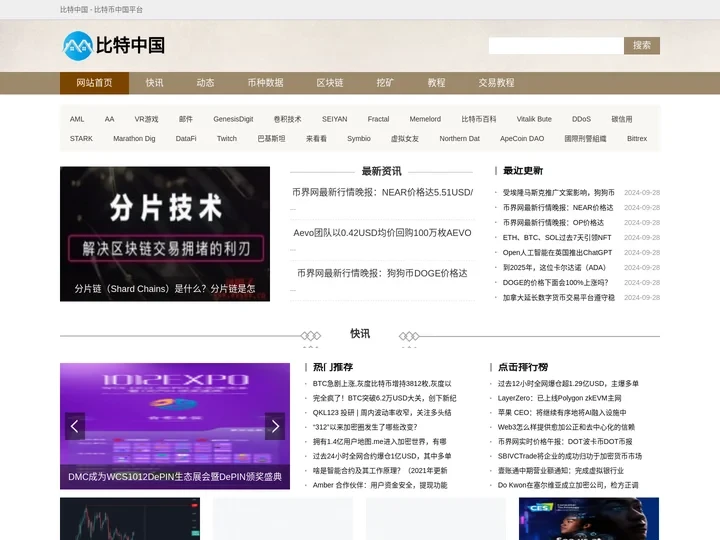Open 币界网最新行情晚报：OP价格达 update

553,222
